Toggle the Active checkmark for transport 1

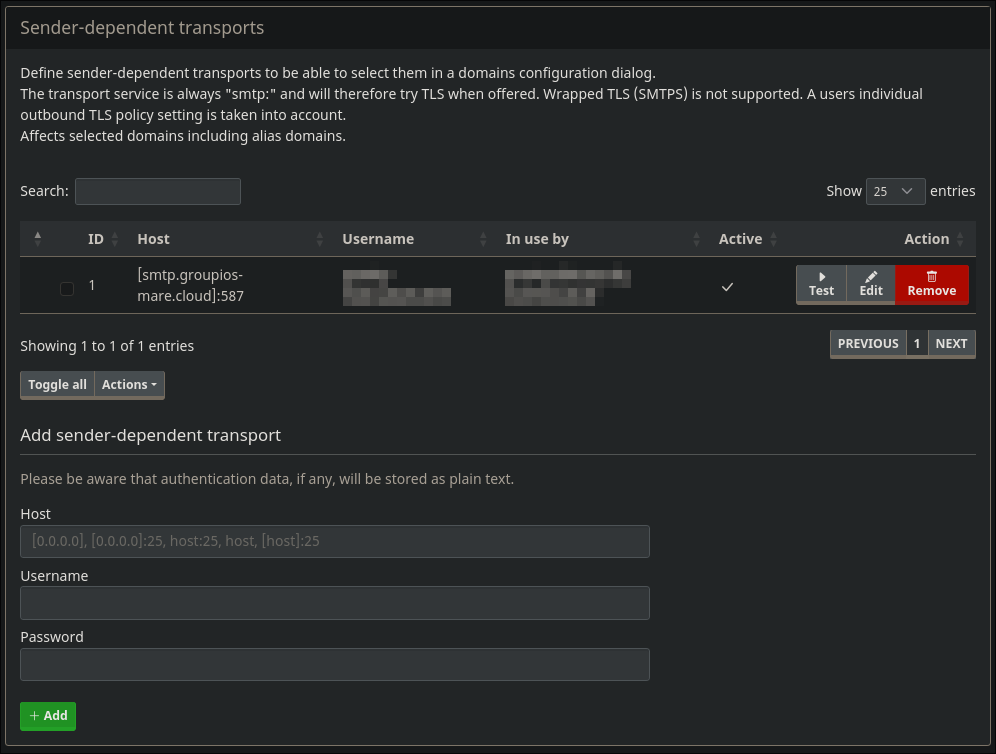point(727,287)
